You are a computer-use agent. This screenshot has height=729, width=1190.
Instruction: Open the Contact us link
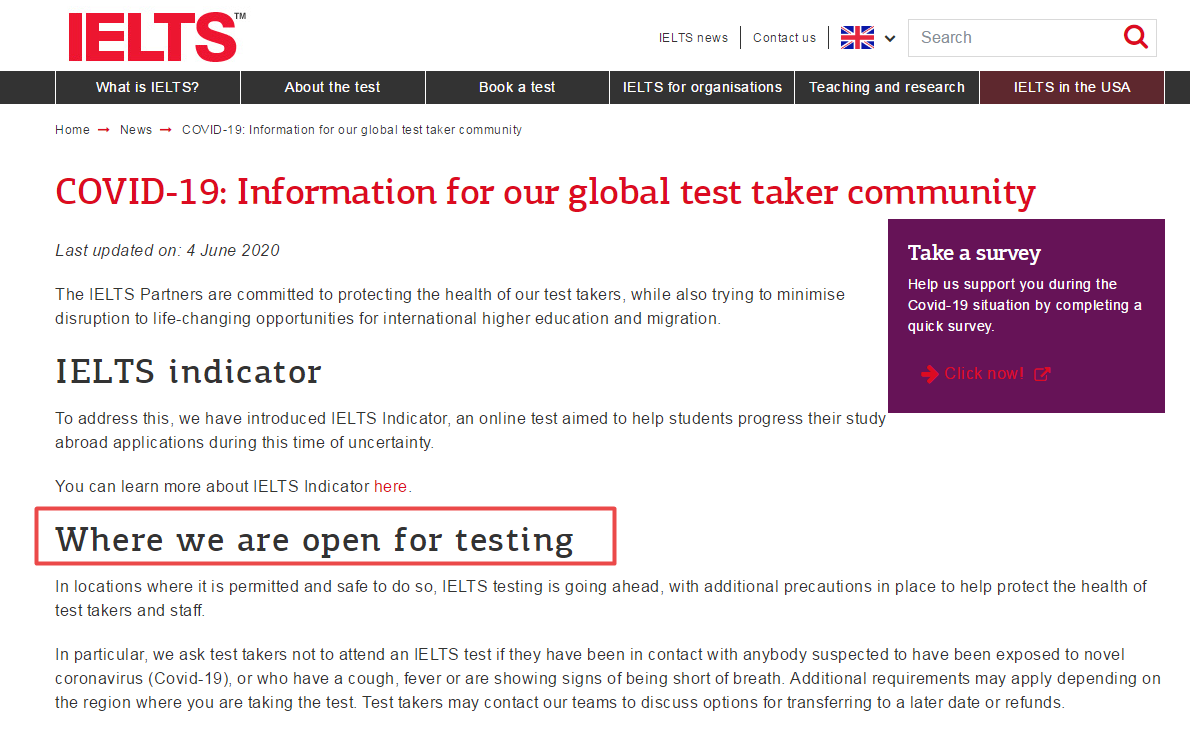[784, 38]
